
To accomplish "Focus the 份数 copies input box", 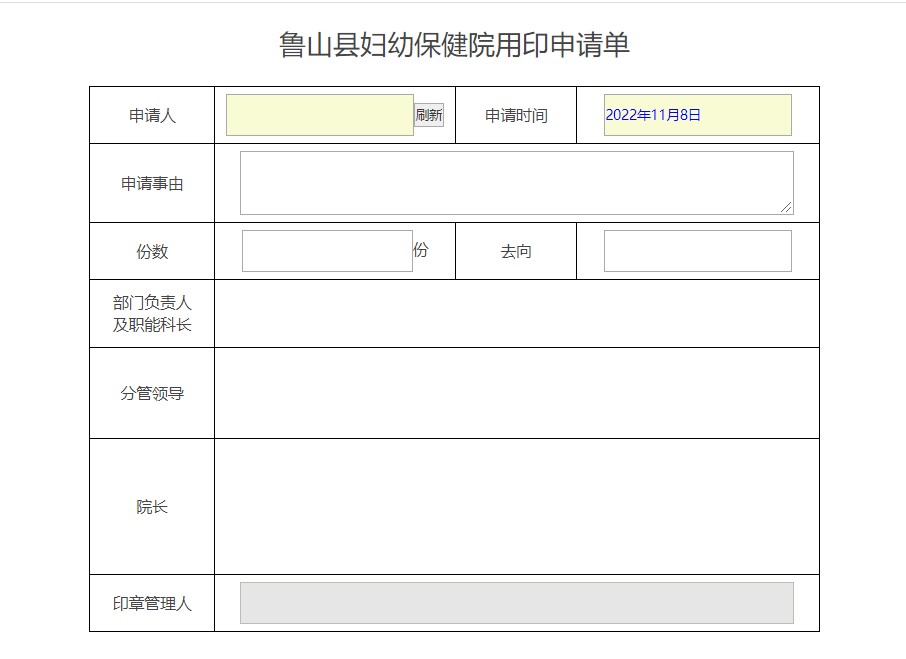I will click(327, 251).
